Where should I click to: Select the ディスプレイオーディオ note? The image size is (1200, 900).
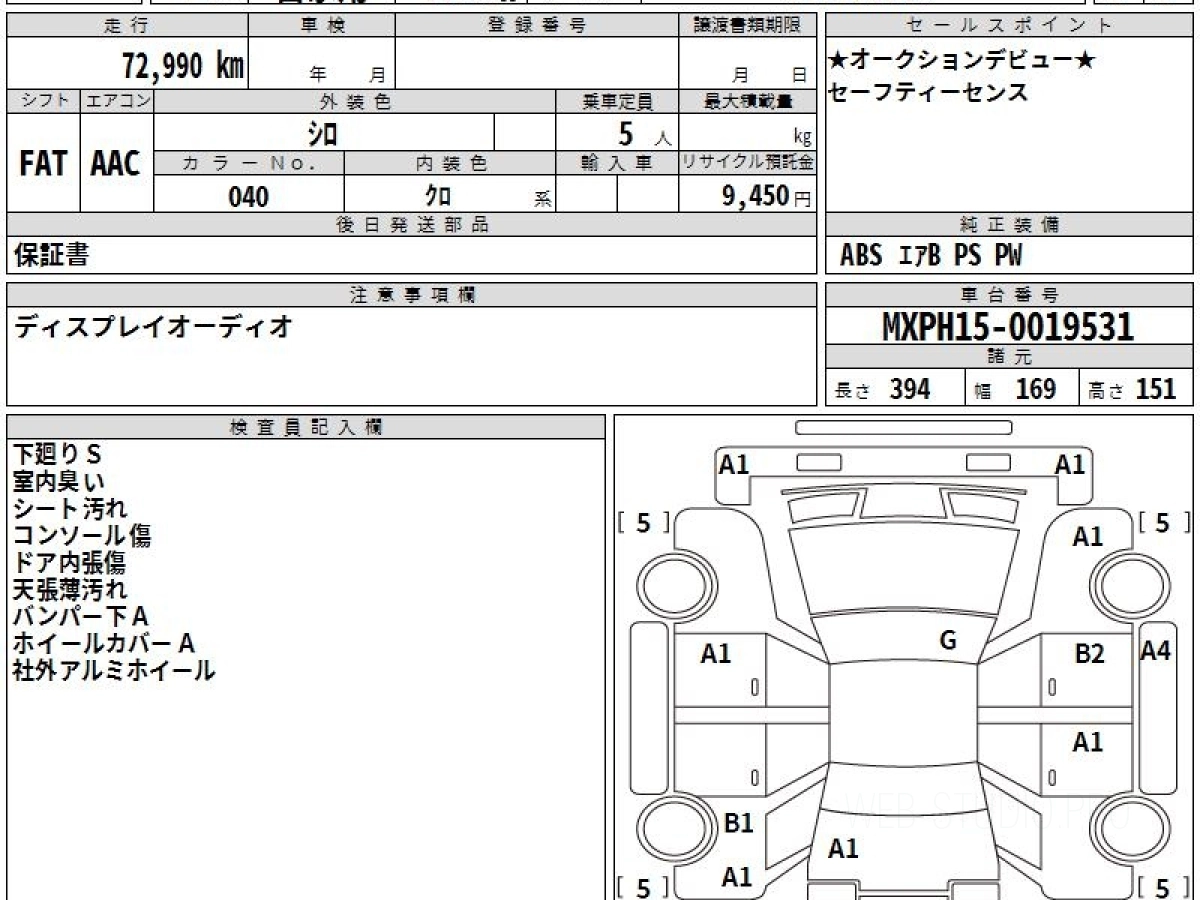click(153, 326)
